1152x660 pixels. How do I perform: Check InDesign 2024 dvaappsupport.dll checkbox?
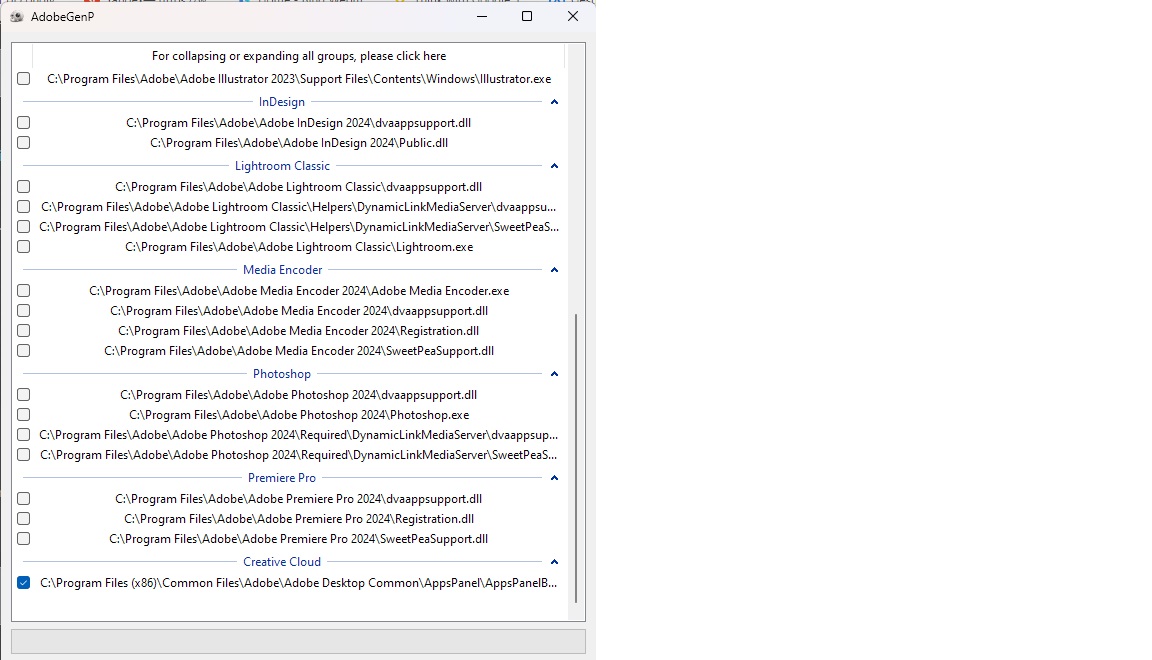tap(24, 123)
